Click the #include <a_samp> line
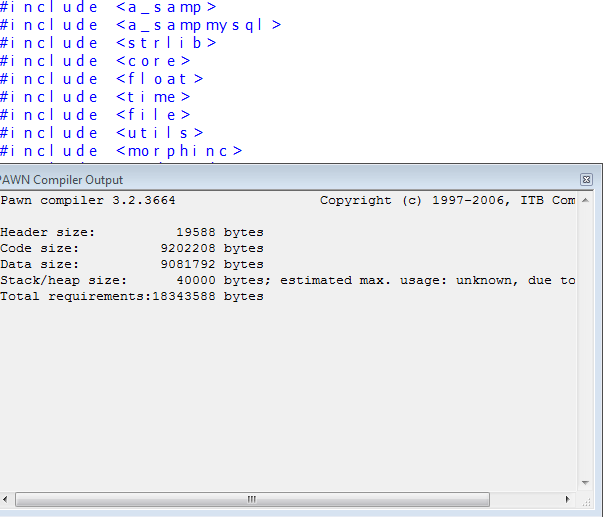The height and width of the screenshot is (517, 608). click(x=108, y=7)
